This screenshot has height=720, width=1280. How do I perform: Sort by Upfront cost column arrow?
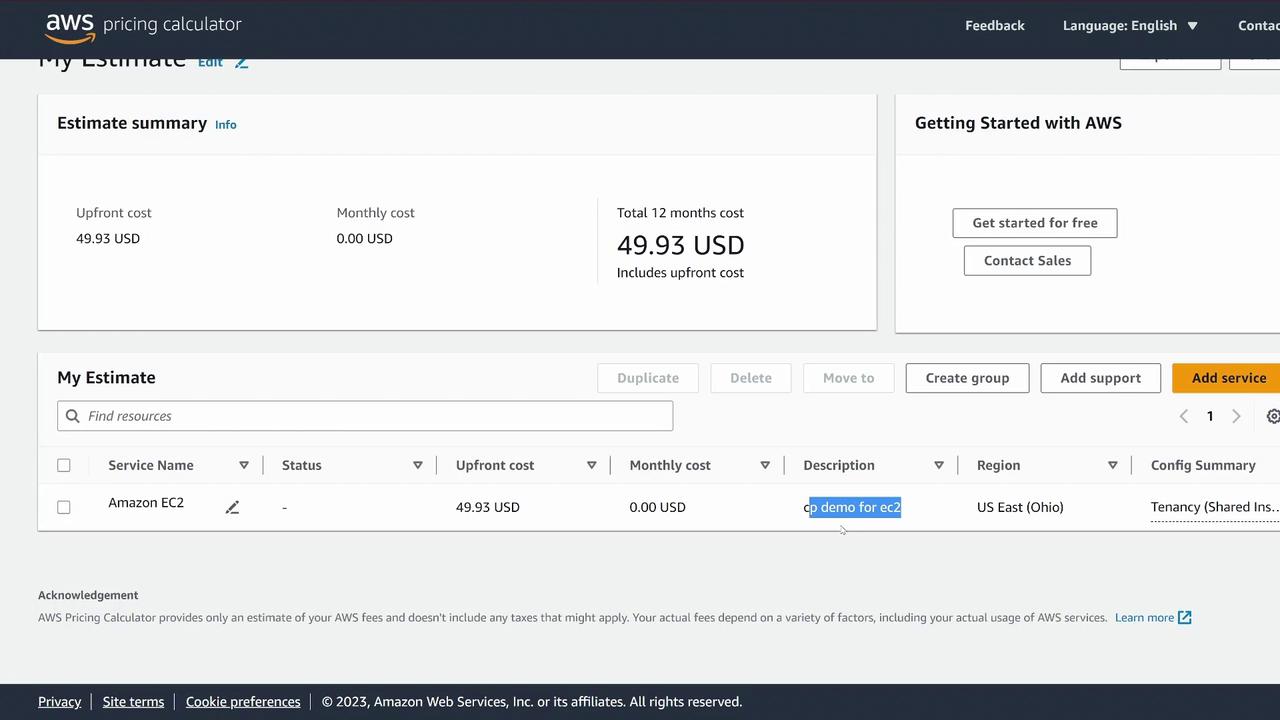tap(591, 465)
